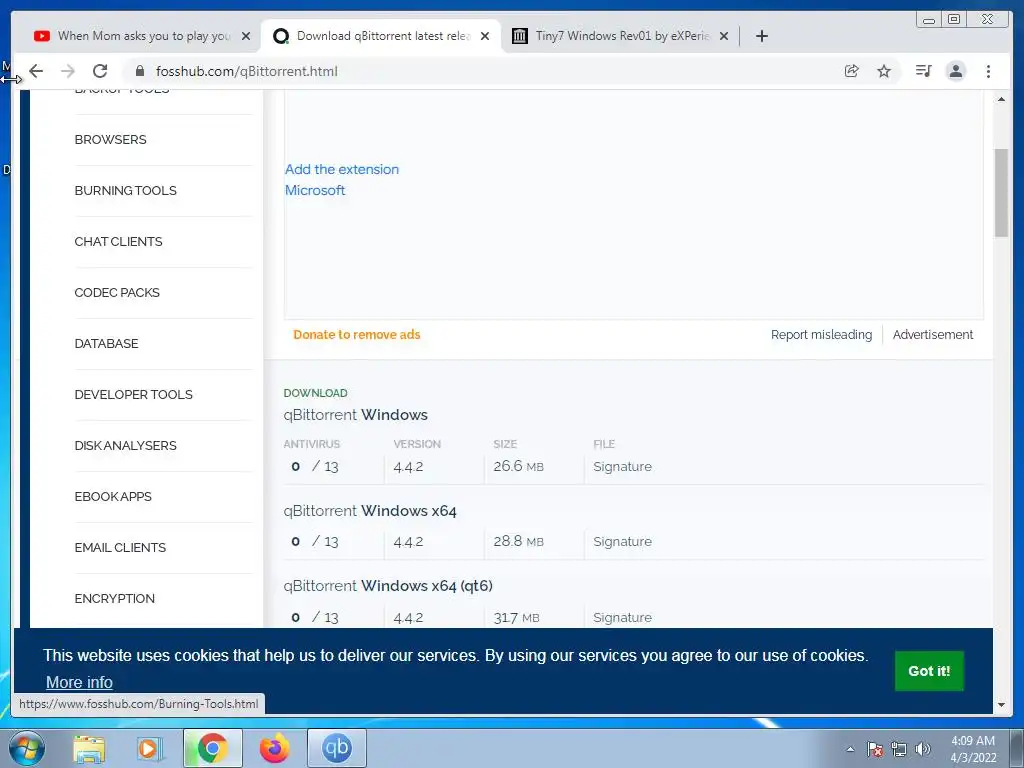The width and height of the screenshot is (1024, 768).
Task: Download qBittorrent Windows x64 (qt6)
Action: click(388, 586)
